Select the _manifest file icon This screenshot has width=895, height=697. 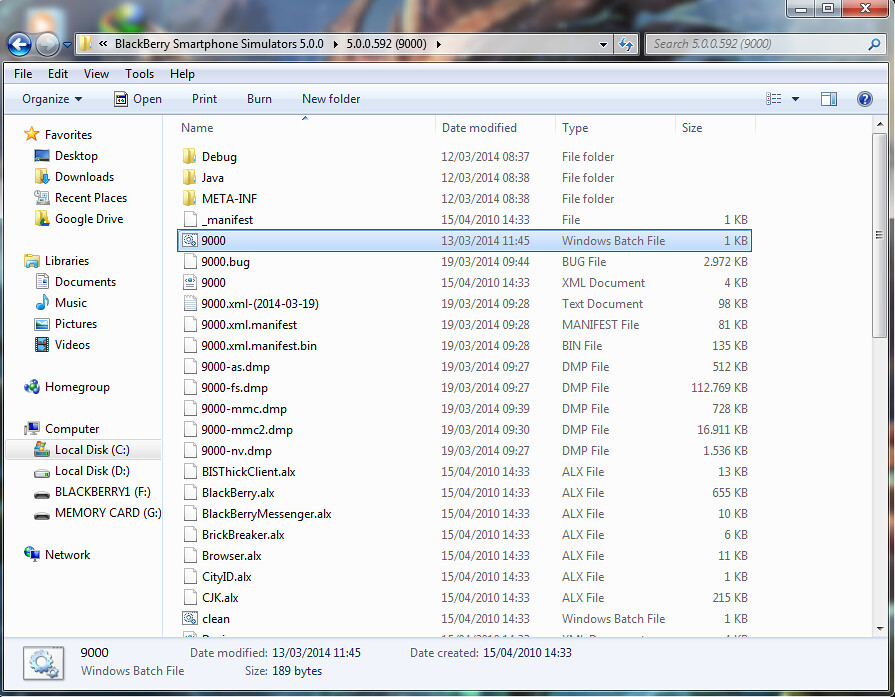190,220
